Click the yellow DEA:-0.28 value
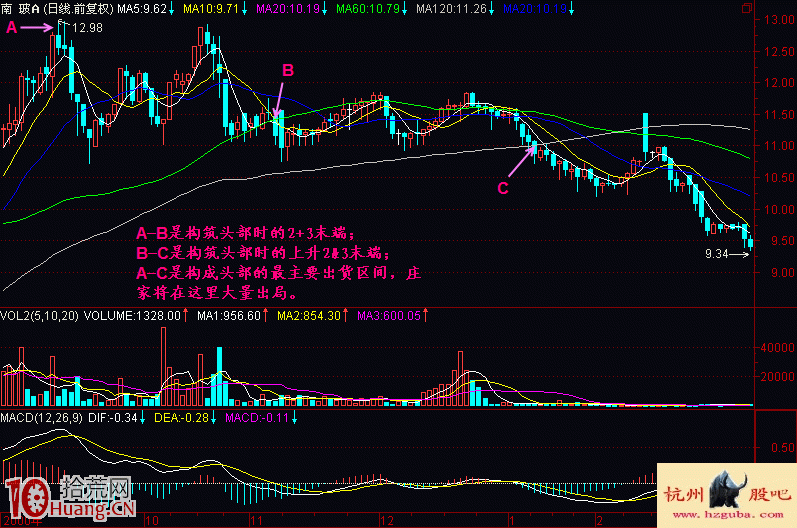 181,418
